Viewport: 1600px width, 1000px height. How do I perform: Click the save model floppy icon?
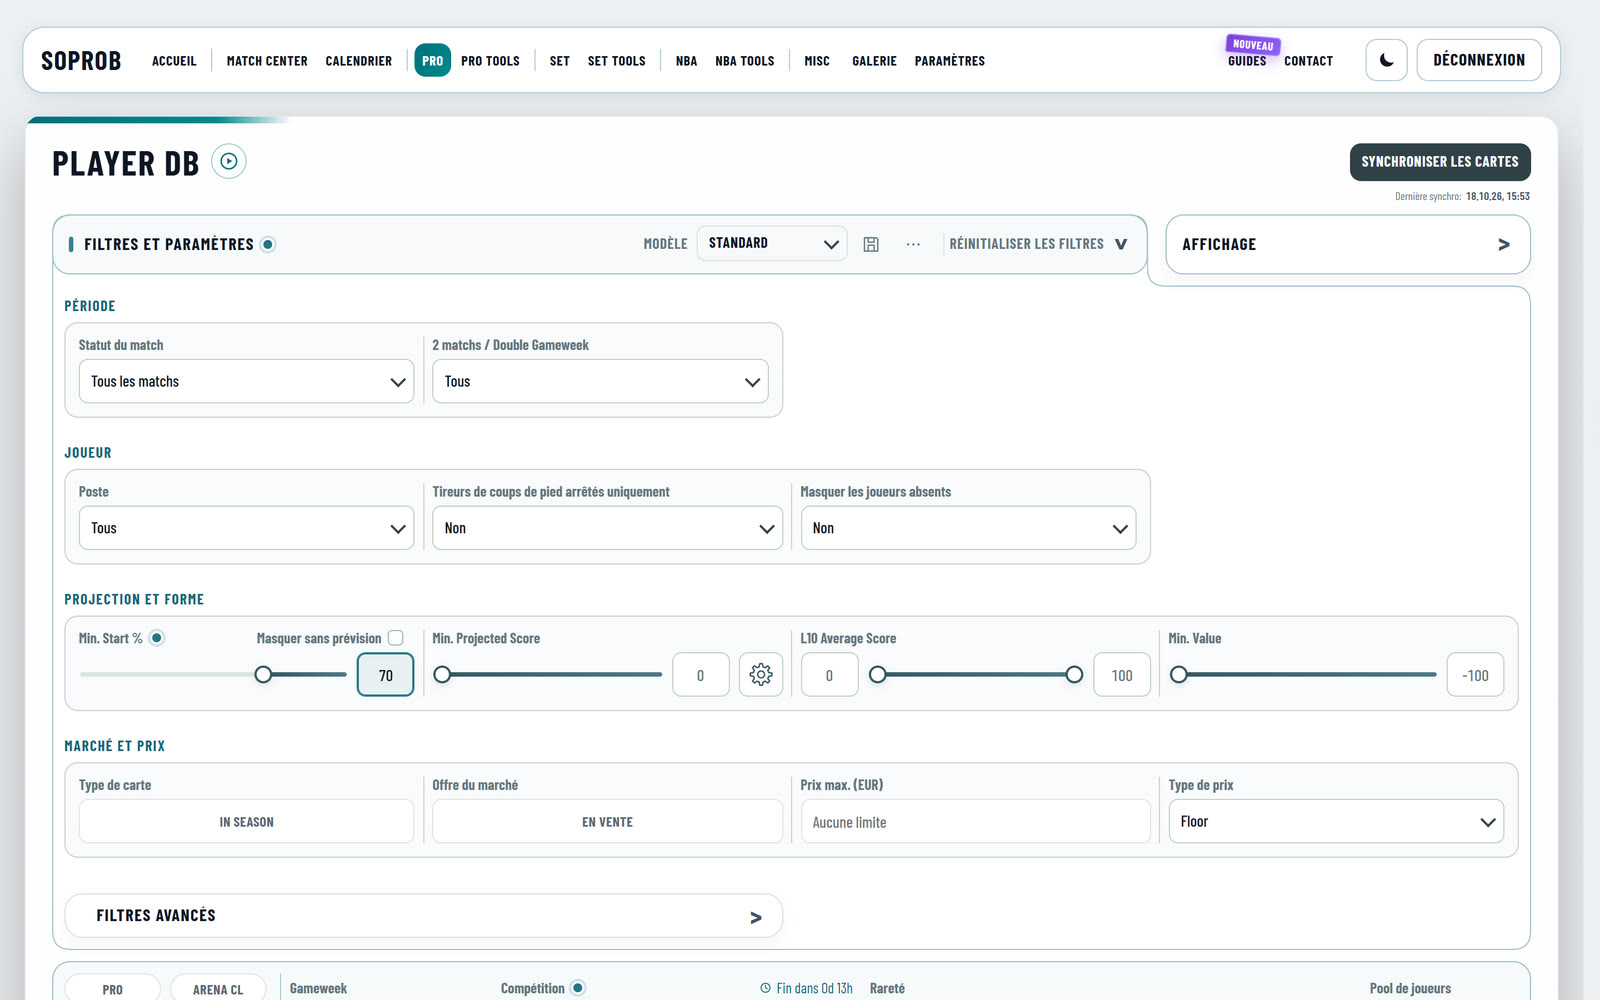pos(871,244)
